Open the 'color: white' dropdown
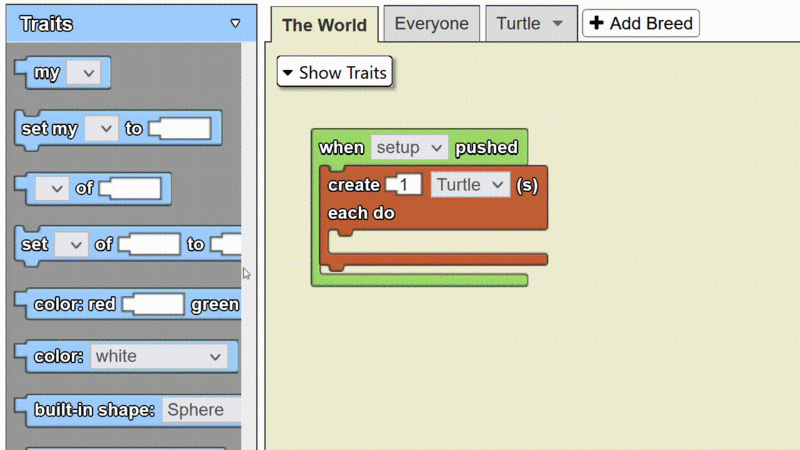The width and height of the screenshot is (800, 450). click(159, 356)
